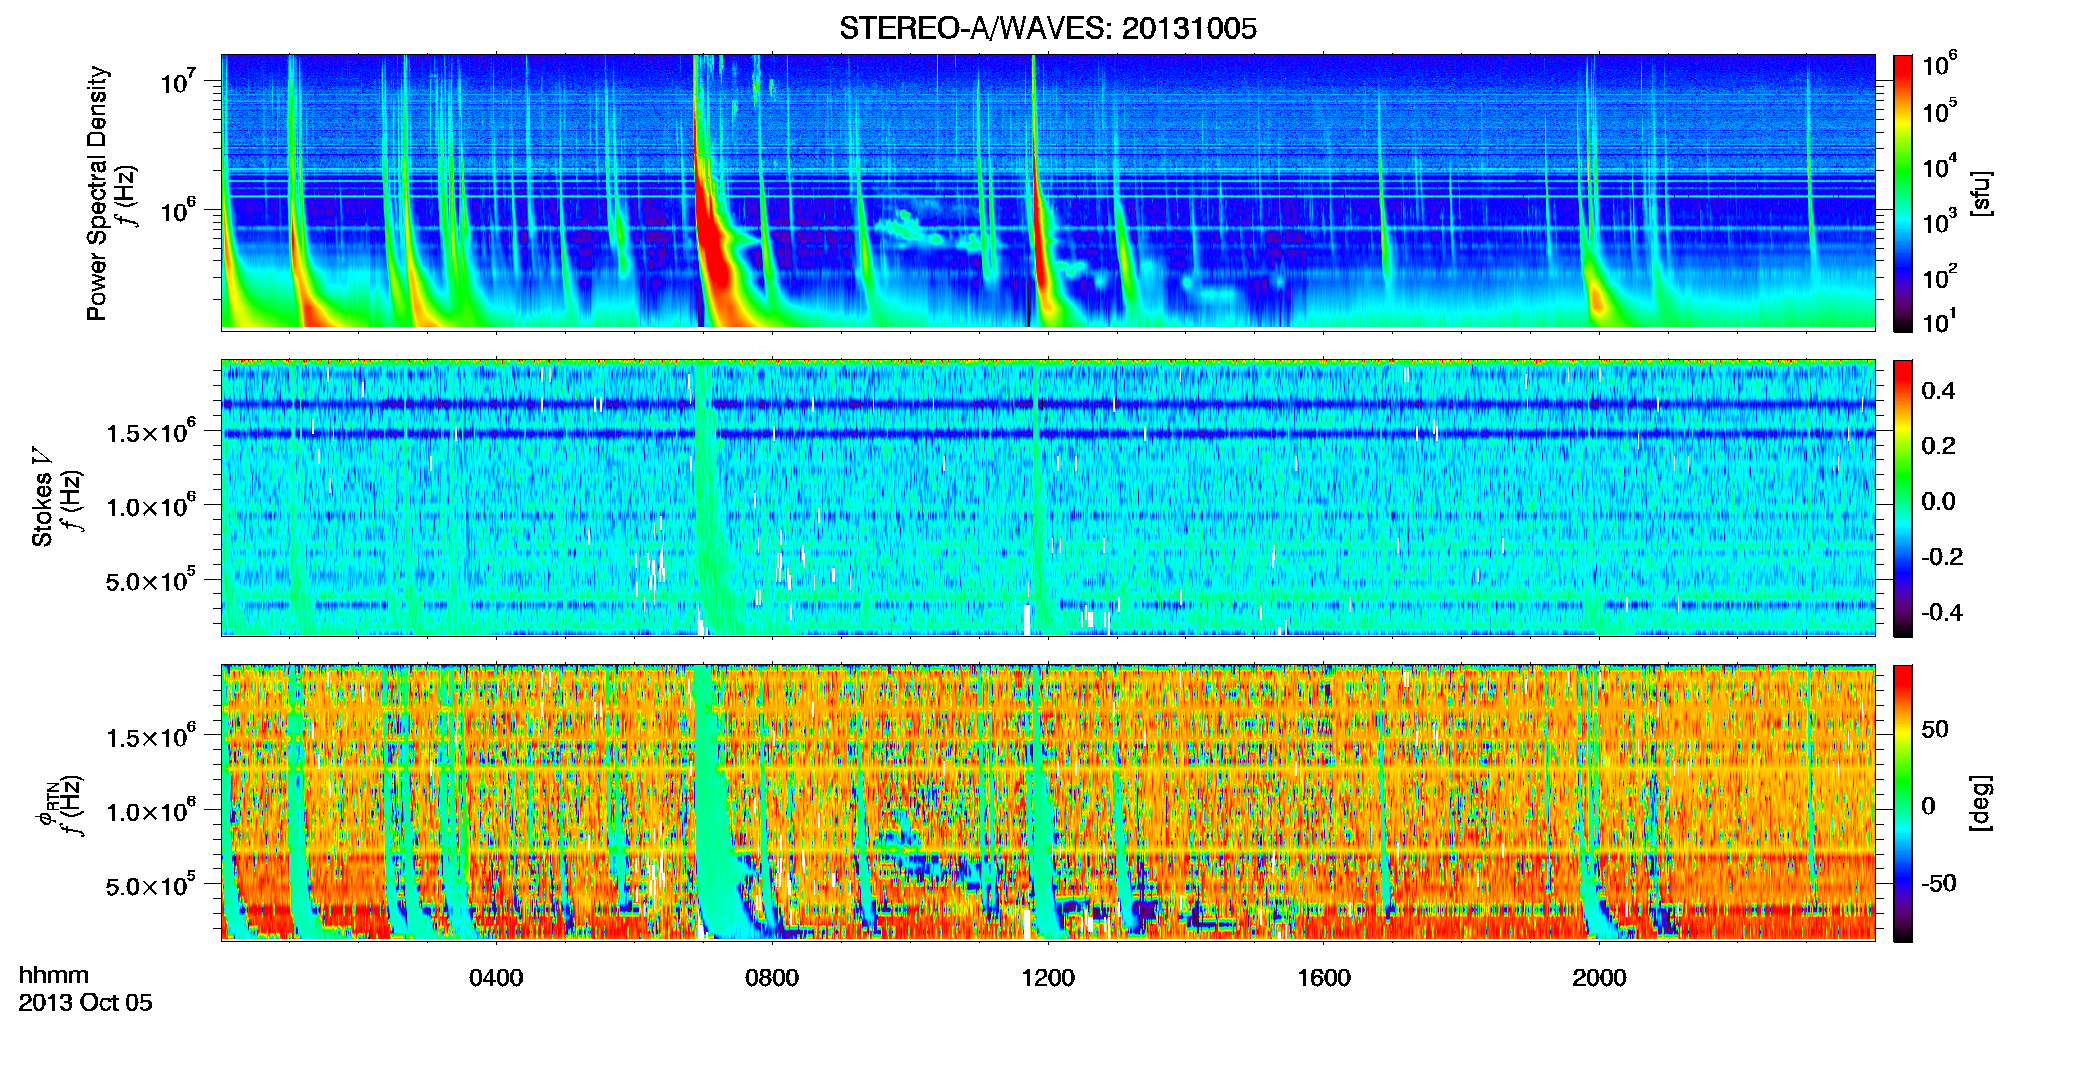Click the -50 label on the degrees colorbar
This screenshot has width=2096, height=1080.
click(x=1940, y=884)
